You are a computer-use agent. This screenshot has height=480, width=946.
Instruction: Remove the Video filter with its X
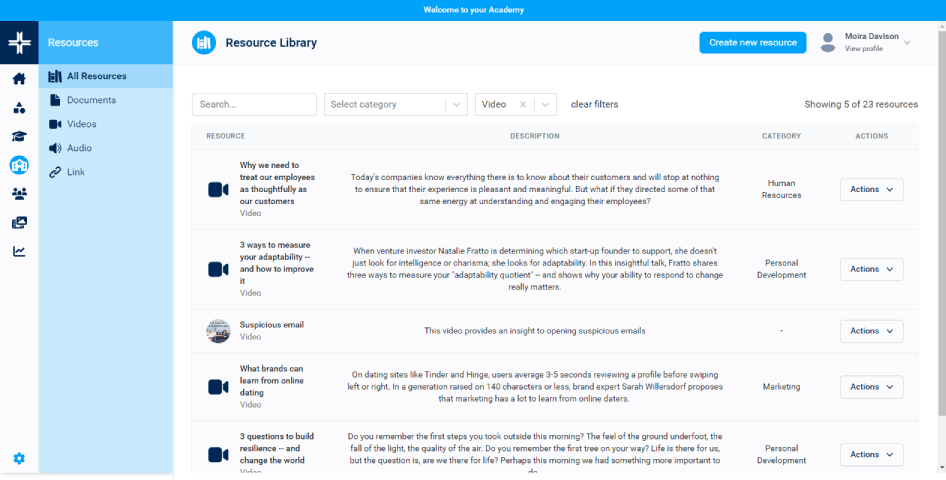(x=523, y=104)
